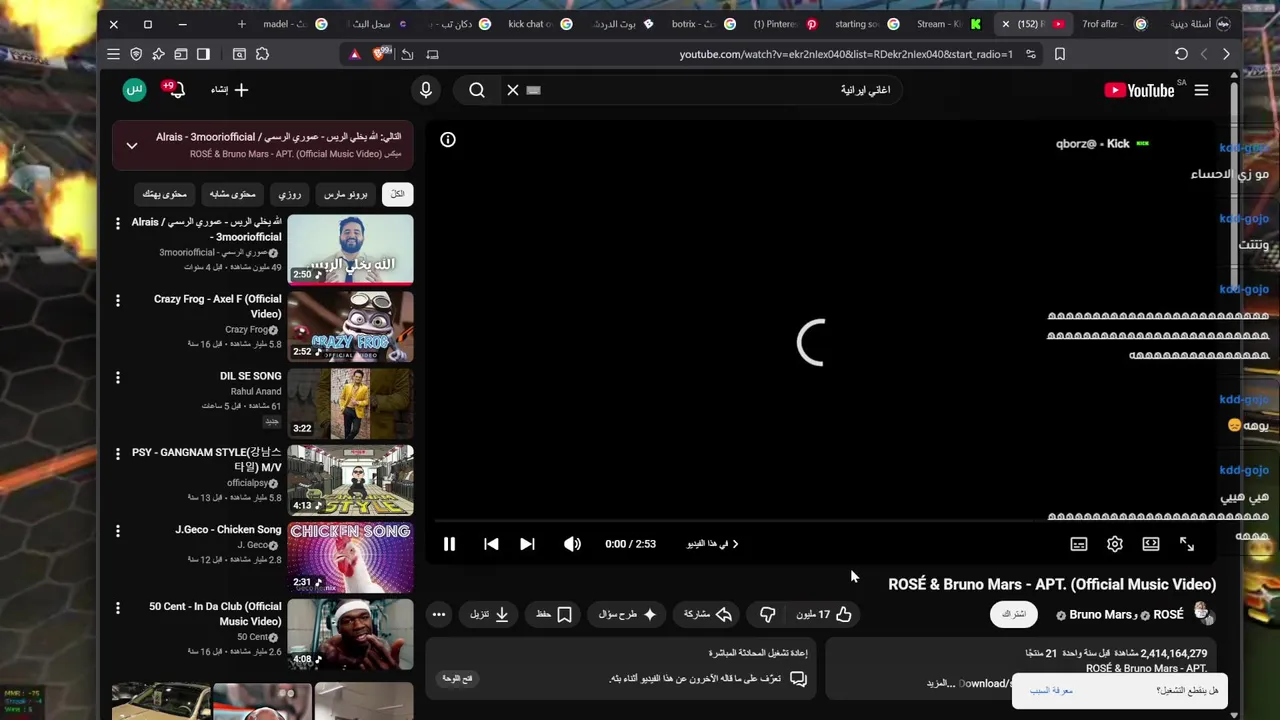The height and width of the screenshot is (720, 1280).
Task: Open the Gangnam Style video title
Action: pos(206,460)
